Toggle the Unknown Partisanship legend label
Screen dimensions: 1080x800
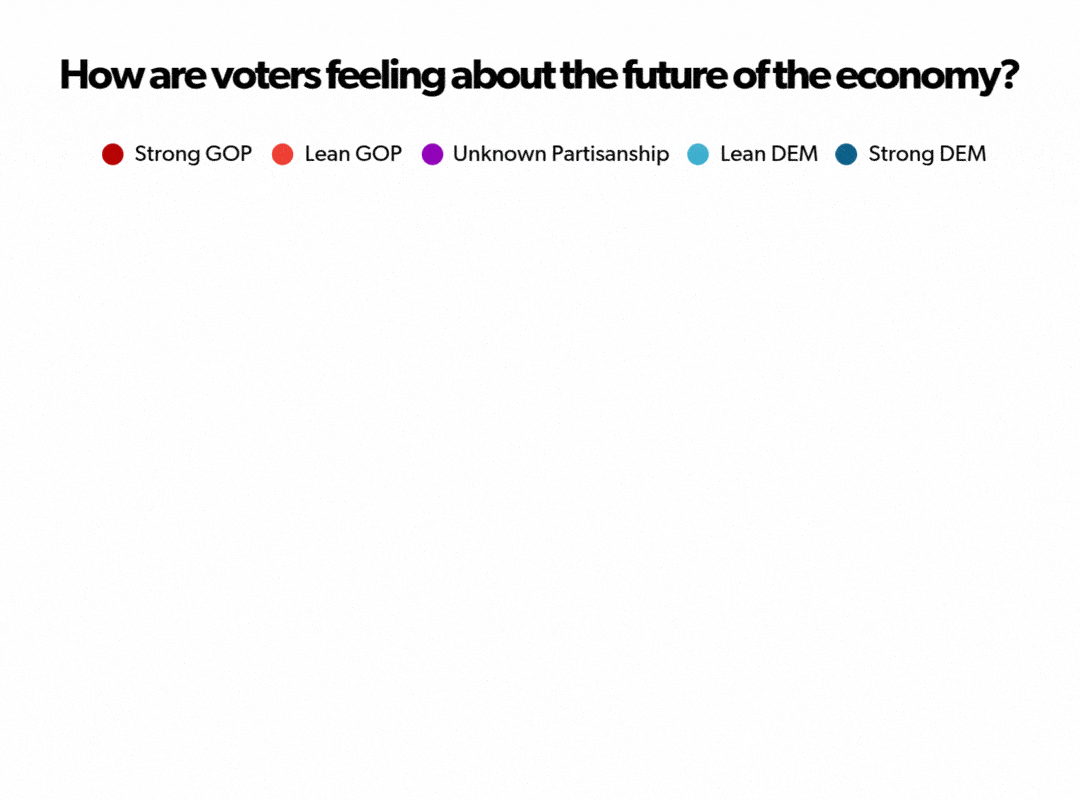pyautogui.click(x=561, y=154)
